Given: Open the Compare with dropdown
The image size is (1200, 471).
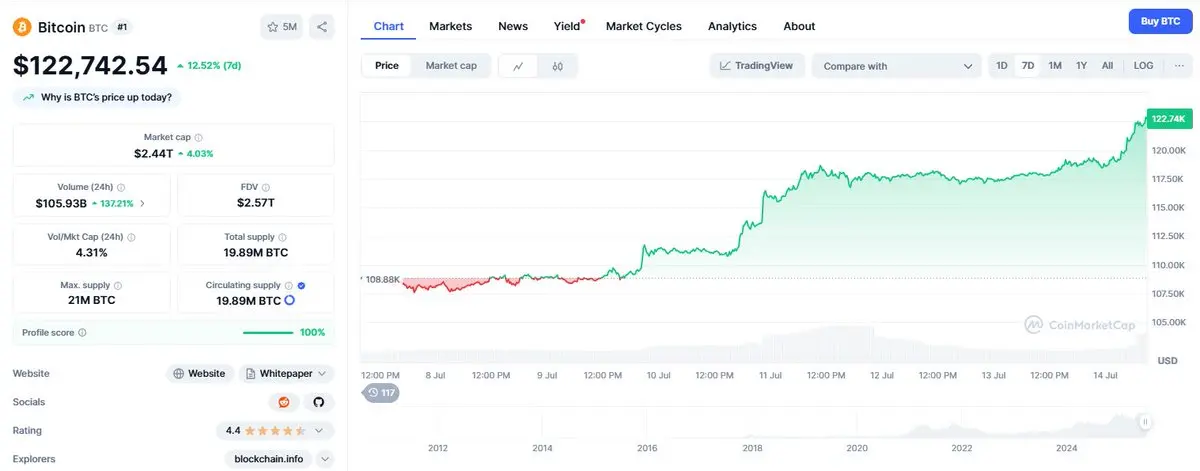Looking at the screenshot, I should click(897, 66).
